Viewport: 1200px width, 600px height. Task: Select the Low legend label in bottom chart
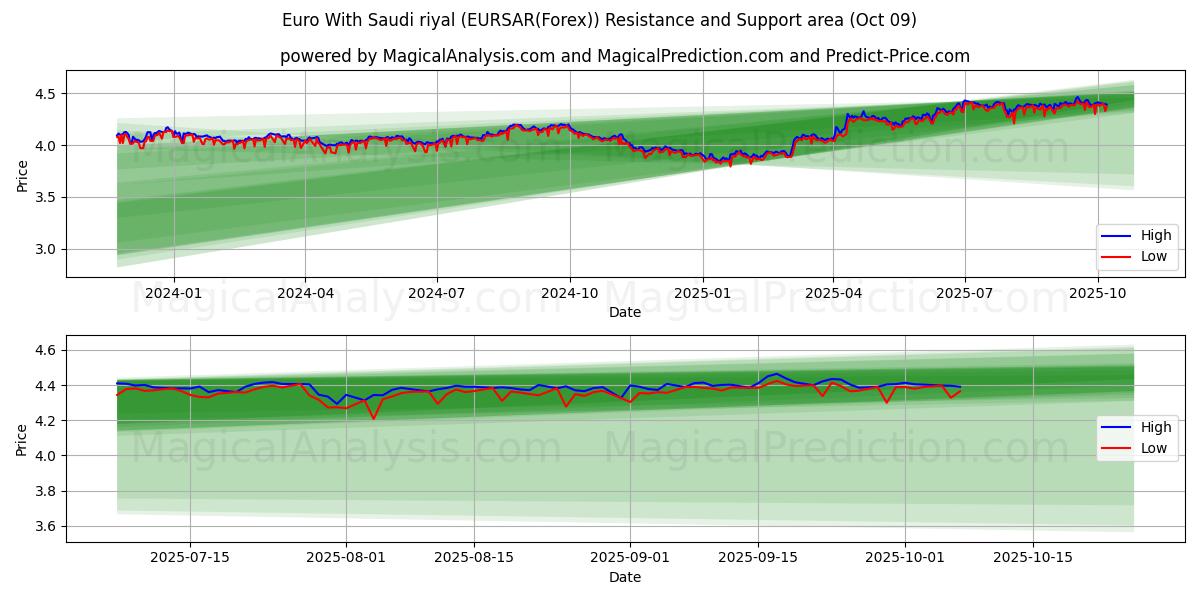(1153, 448)
